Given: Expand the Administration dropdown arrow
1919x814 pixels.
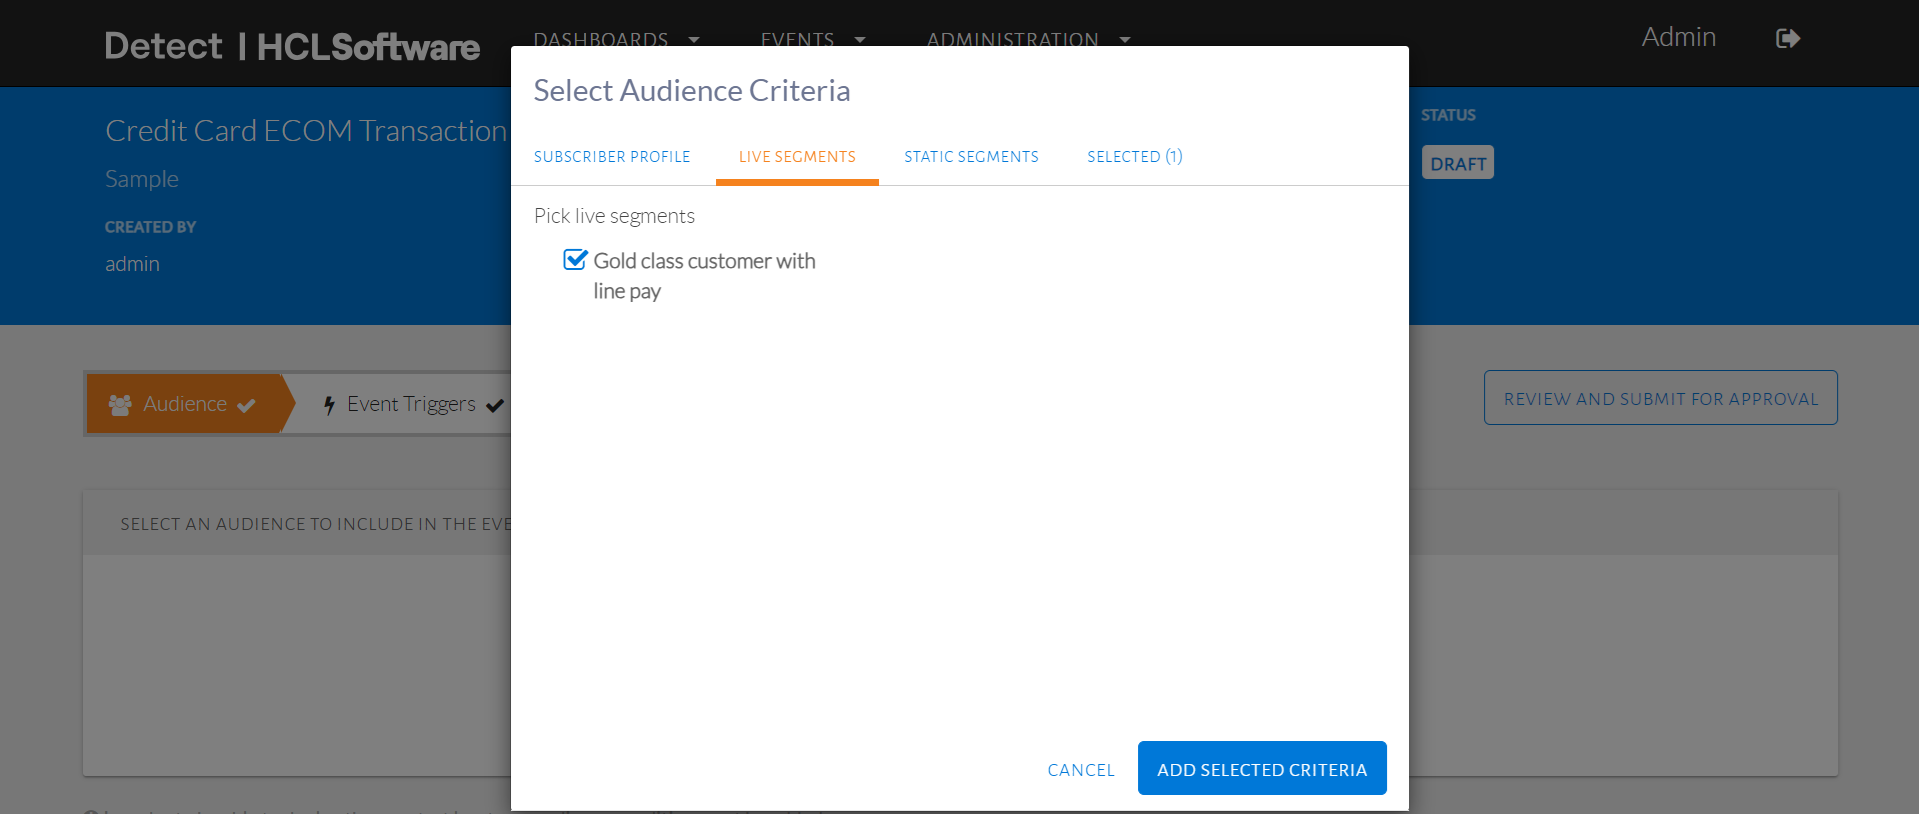Looking at the screenshot, I should coord(1125,40).
